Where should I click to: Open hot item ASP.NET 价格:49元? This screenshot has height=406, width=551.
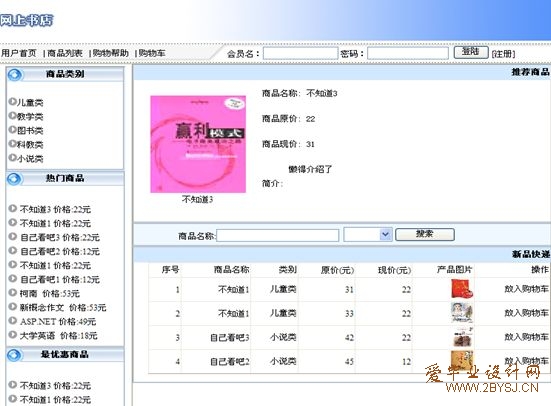coord(58,322)
